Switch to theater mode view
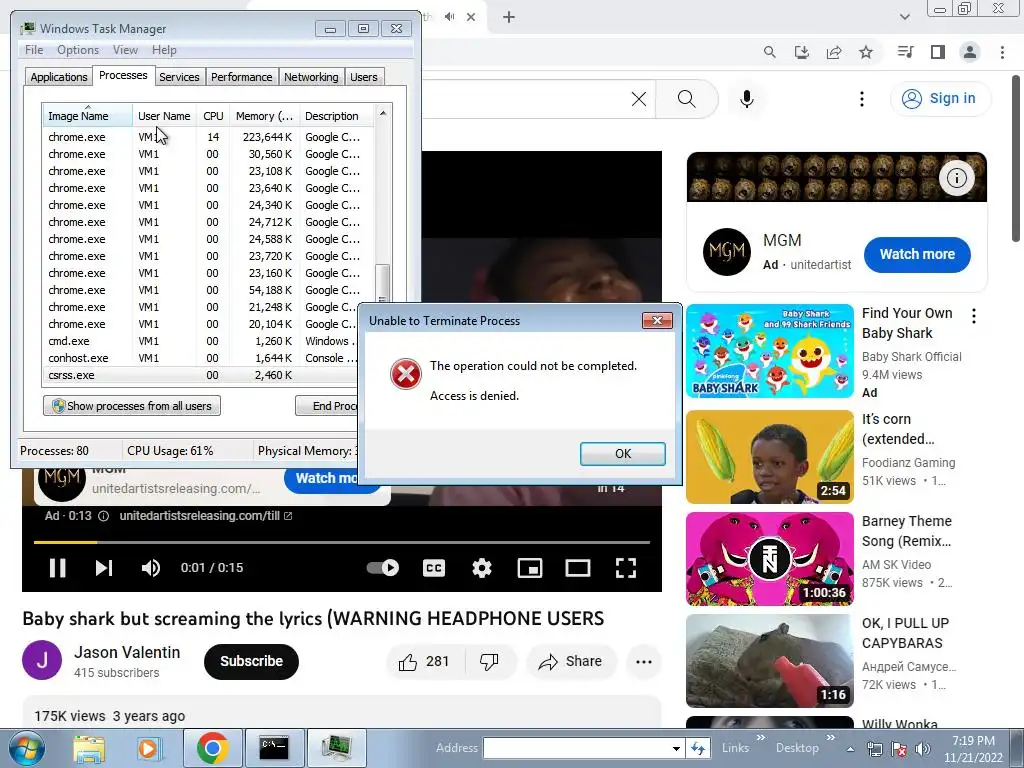This screenshot has height=768, width=1024. pyautogui.click(x=577, y=568)
